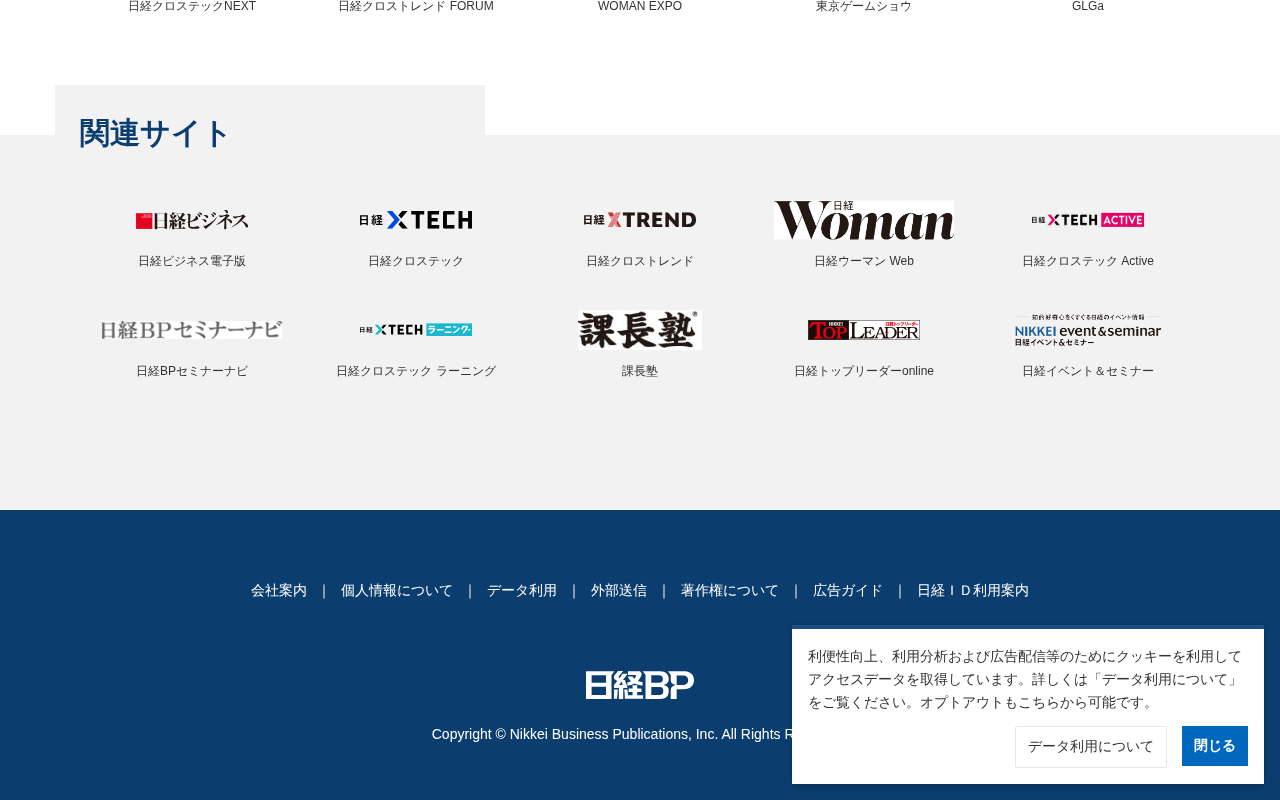Open the XTECH ラーニング logo
The width and height of the screenshot is (1280, 800).
pyautogui.click(x=416, y=330)
